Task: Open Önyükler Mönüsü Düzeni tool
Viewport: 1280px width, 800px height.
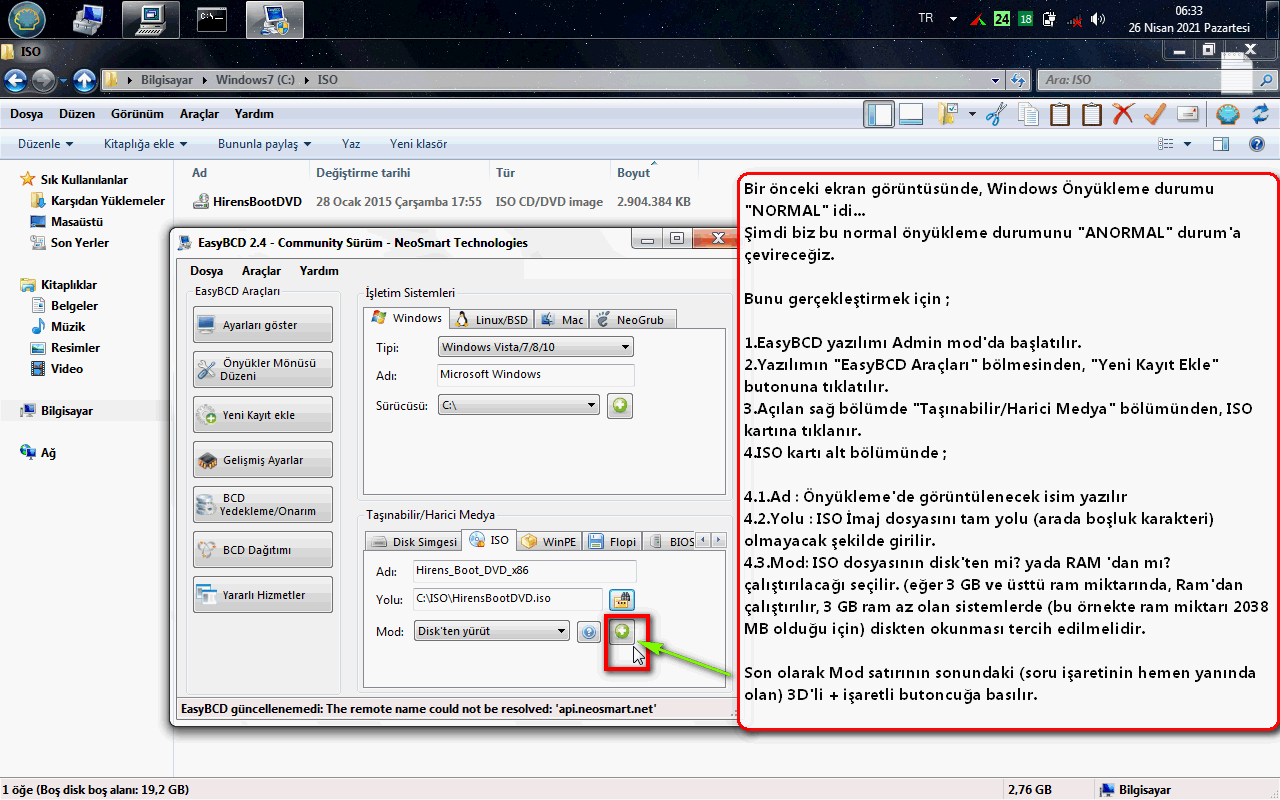Action: coord(263,369)
